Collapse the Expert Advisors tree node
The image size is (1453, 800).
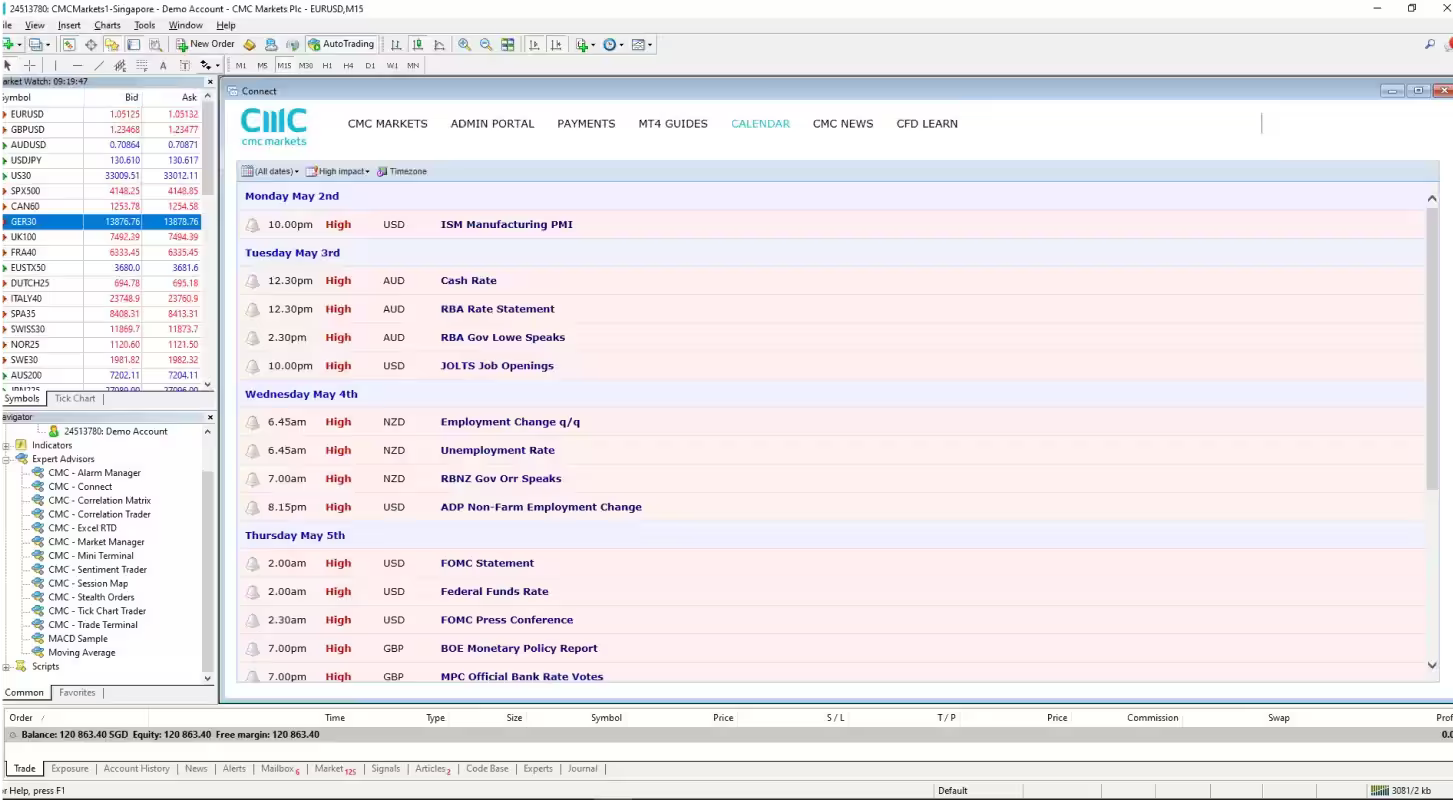pos(6,459)
